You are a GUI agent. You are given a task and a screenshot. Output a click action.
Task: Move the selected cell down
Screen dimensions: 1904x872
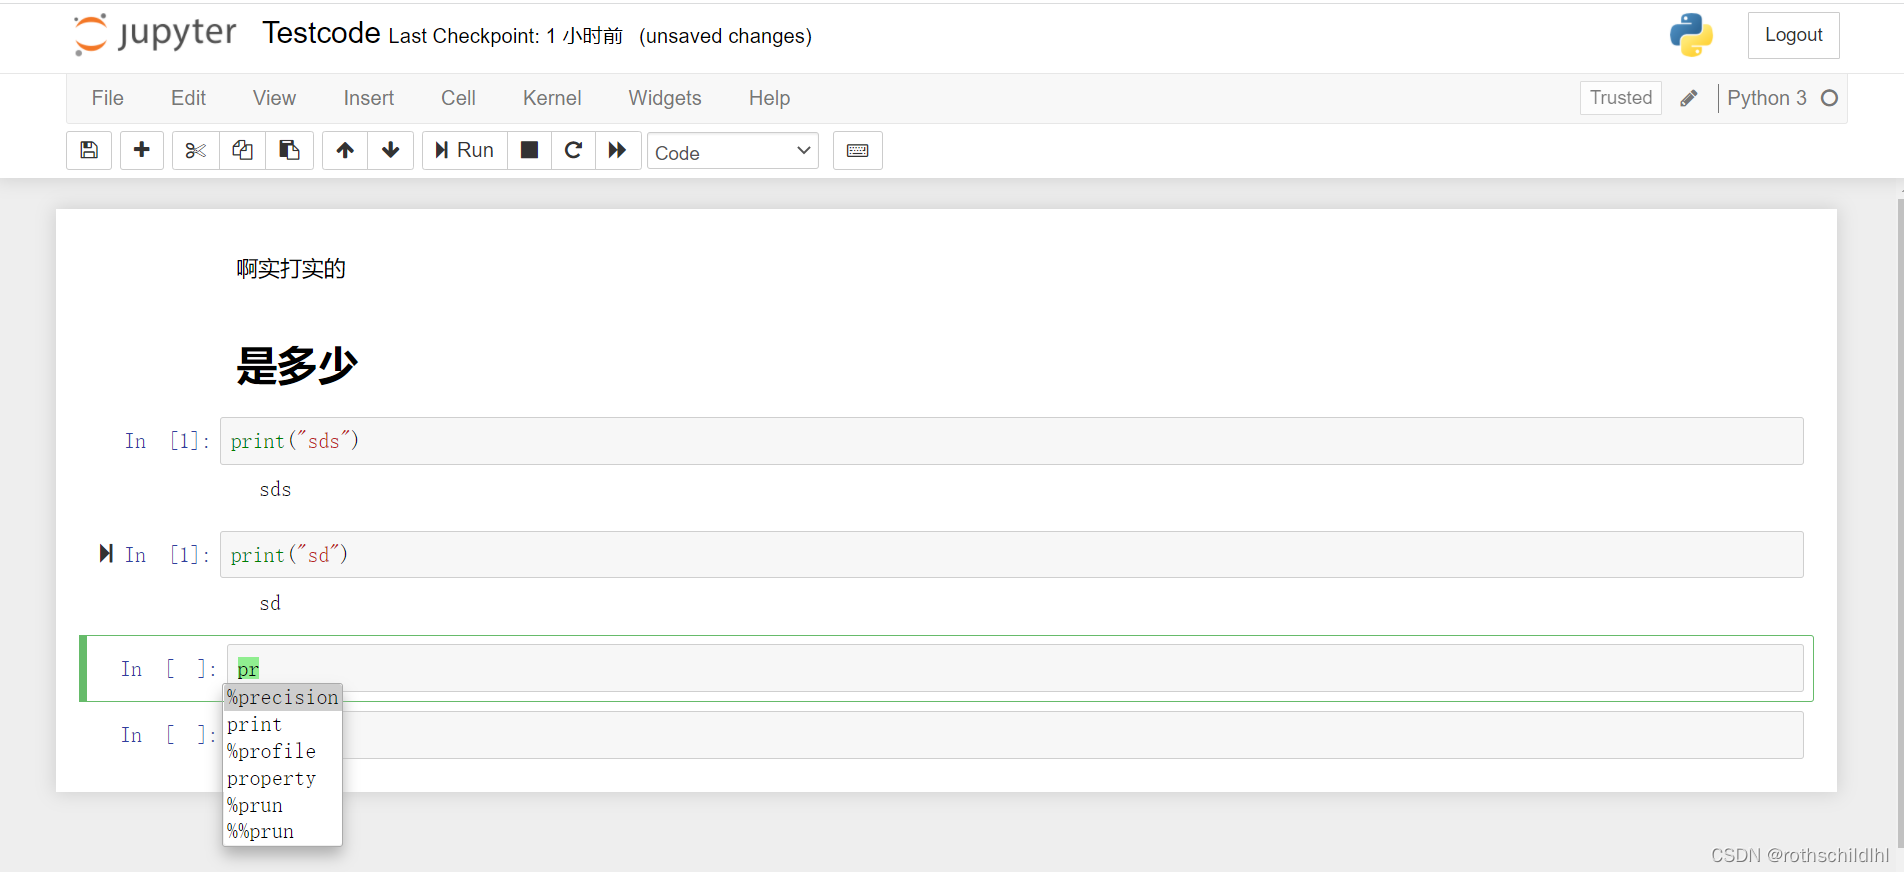coord(391,150)
